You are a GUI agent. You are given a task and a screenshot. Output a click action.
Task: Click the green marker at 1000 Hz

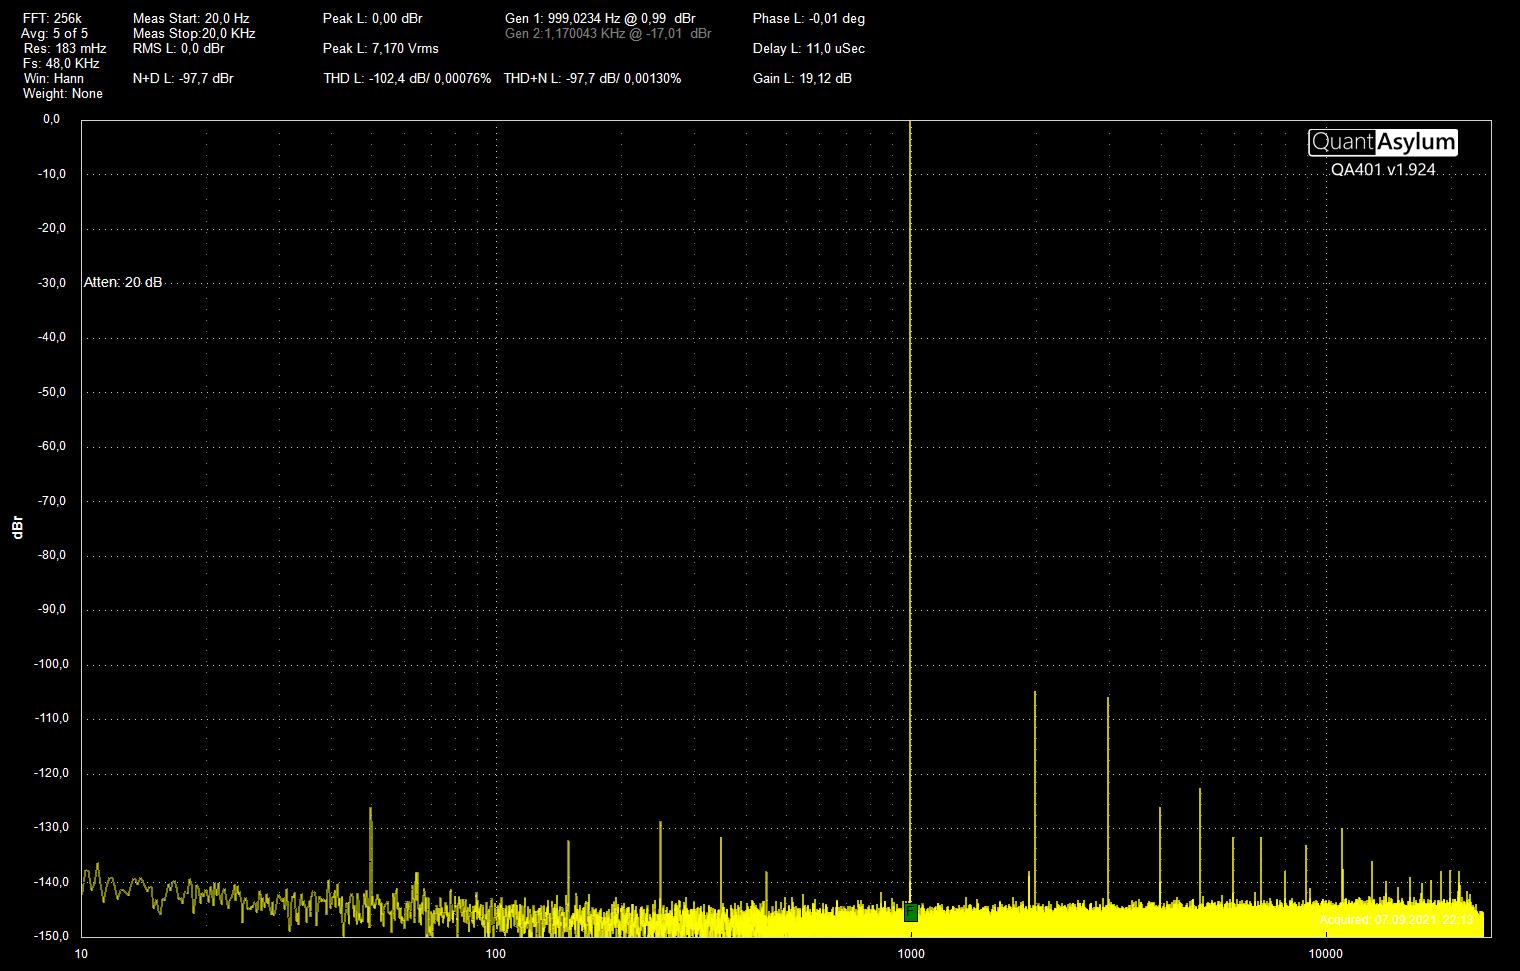pos(911,912)
